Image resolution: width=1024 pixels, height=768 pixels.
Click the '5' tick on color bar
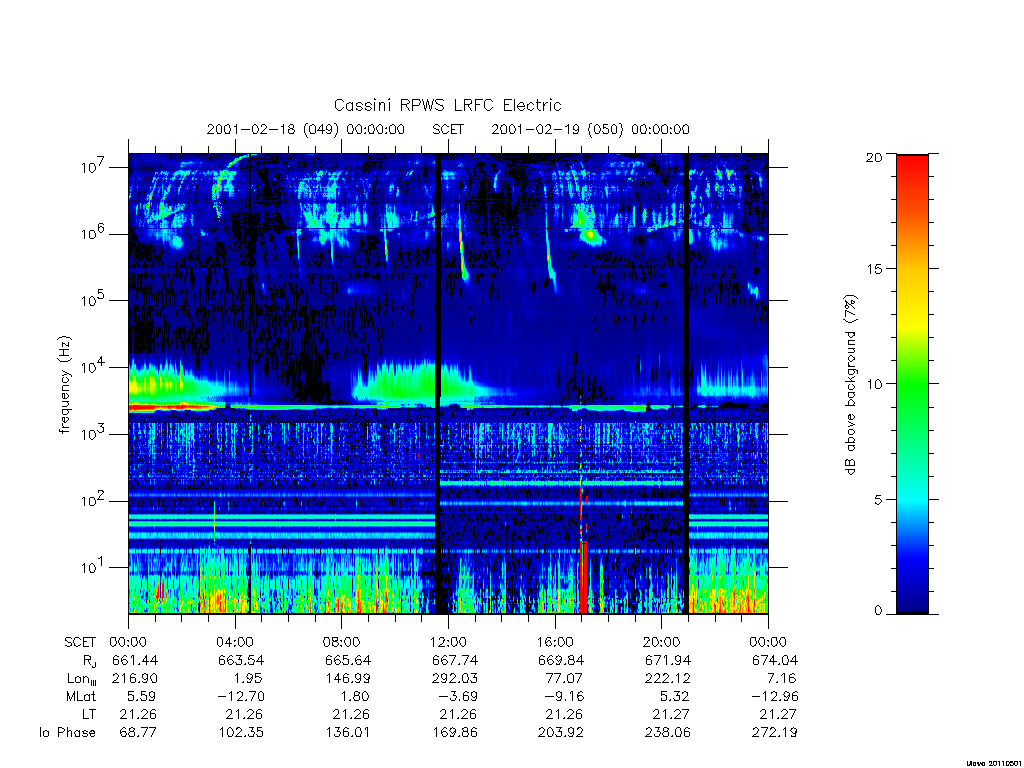coord(877,500)
